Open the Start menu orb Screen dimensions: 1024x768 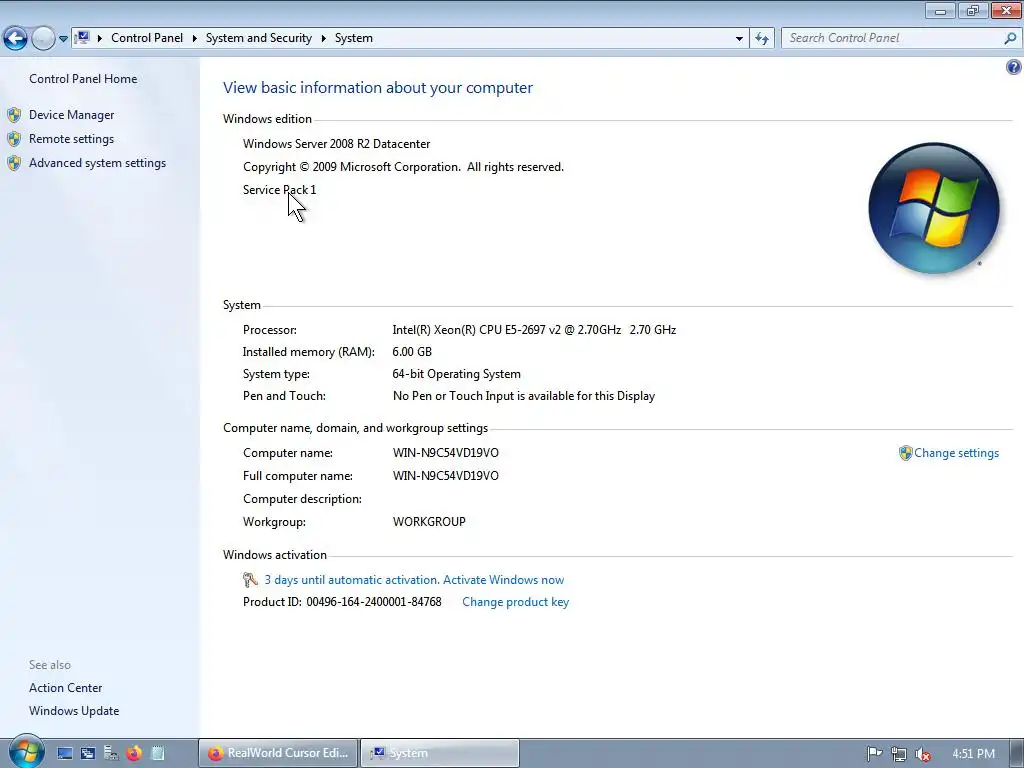pyautogui.click(x=26, y=752)
